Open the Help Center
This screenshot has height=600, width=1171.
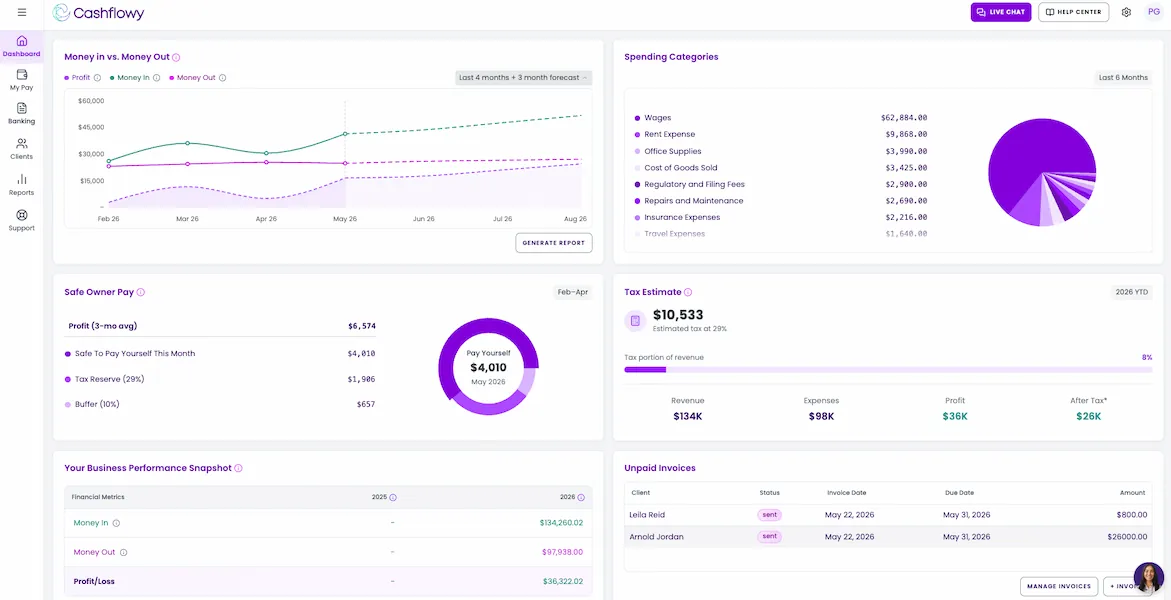(1073, 12)
